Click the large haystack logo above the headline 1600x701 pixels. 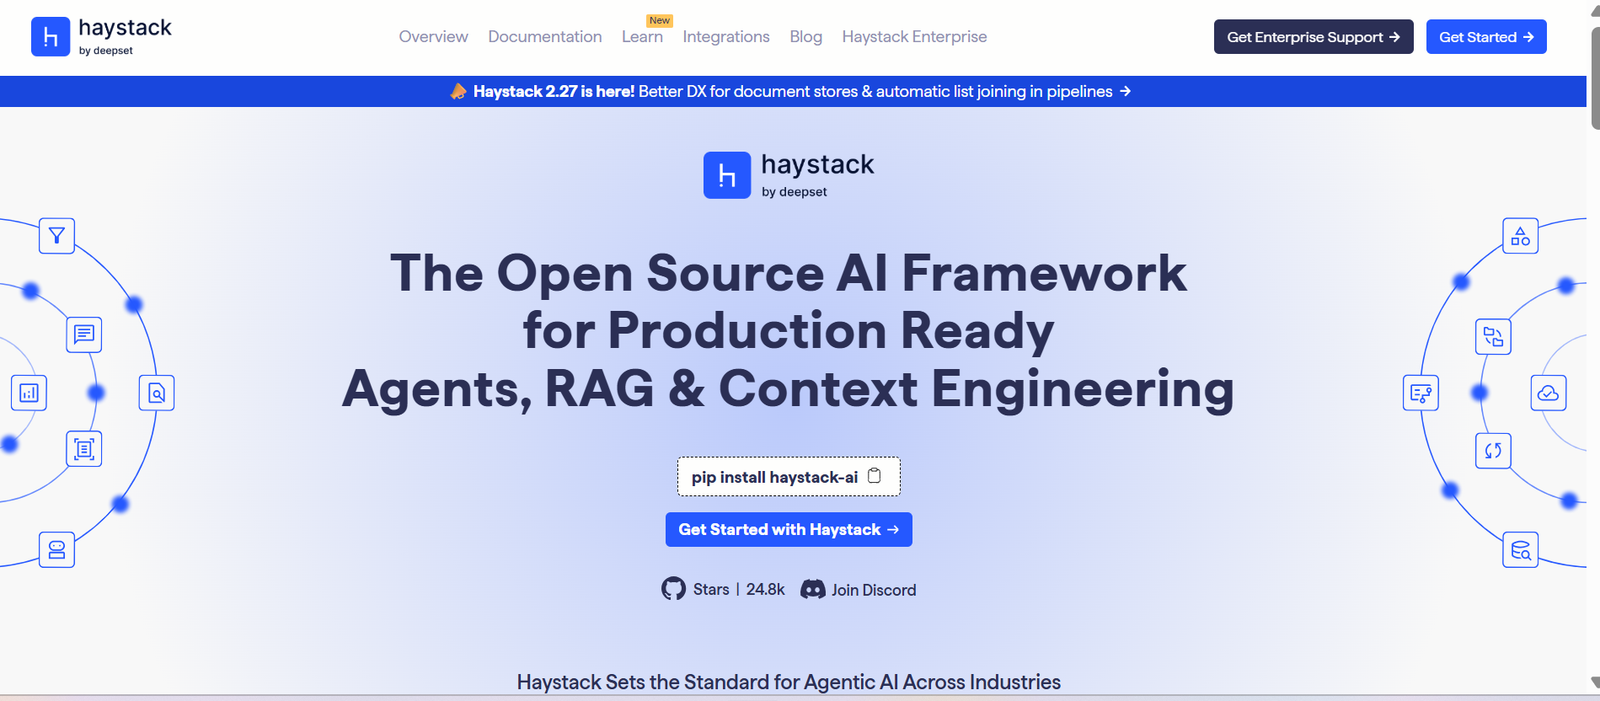(788, 175)
